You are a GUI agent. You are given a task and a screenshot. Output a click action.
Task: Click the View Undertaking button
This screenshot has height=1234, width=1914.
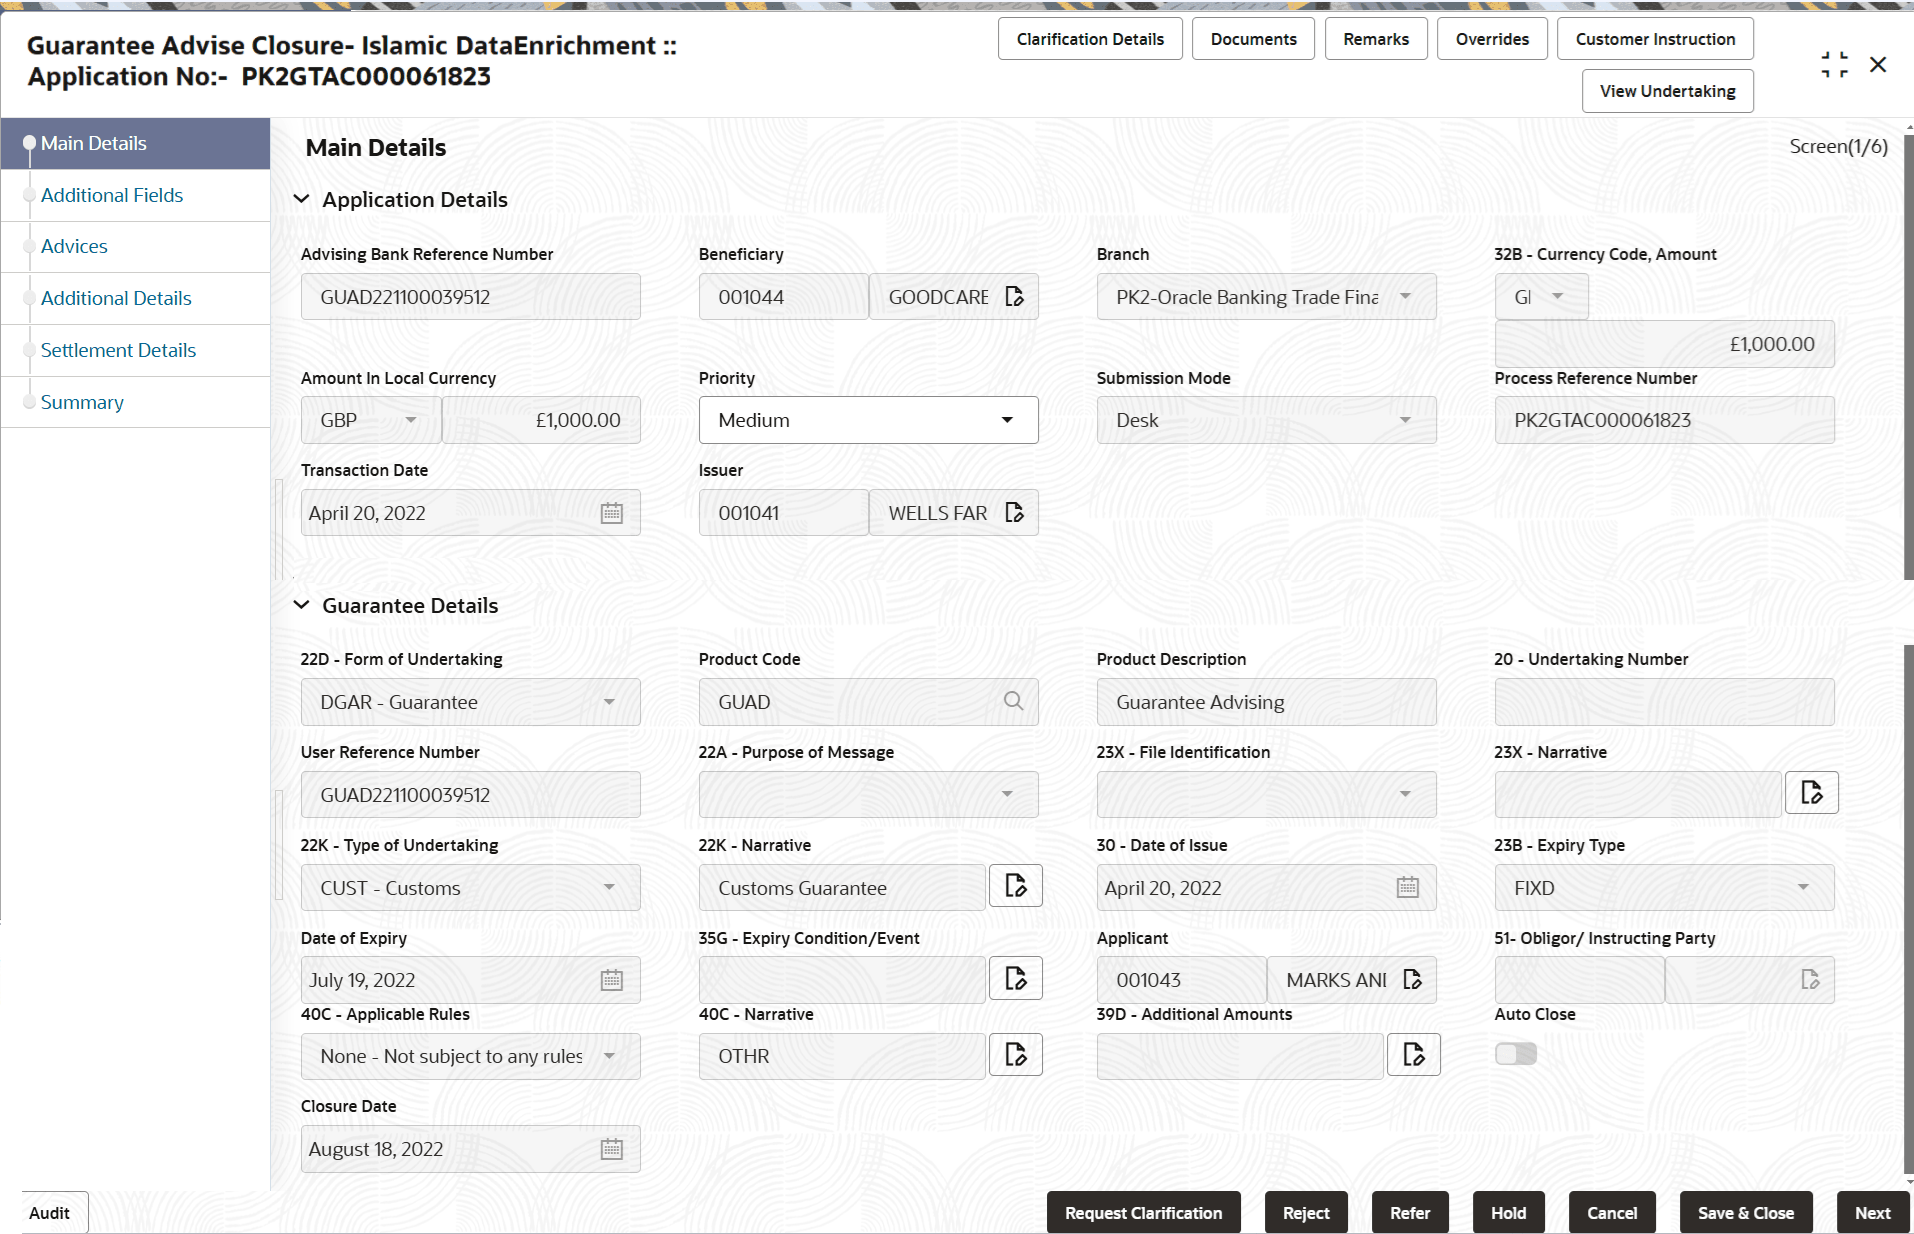1666,90
